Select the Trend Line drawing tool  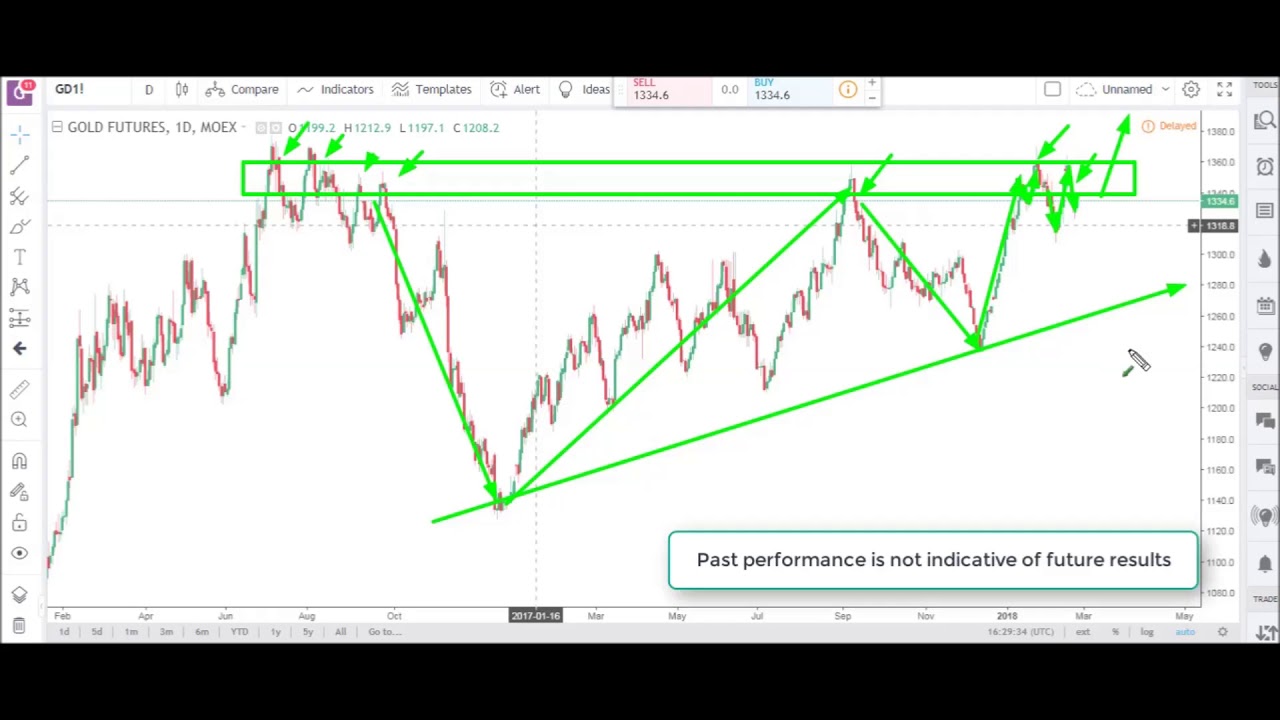click(19, 165)
